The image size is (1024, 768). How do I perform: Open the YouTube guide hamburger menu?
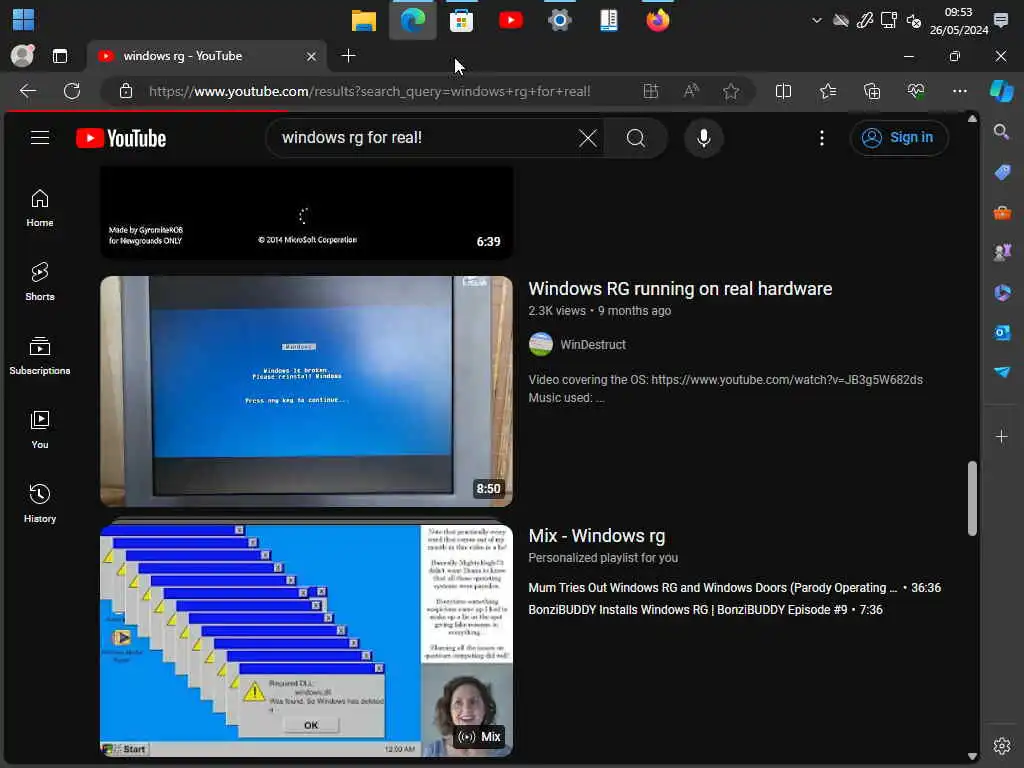pyautogui.click(x=40, y=138)
